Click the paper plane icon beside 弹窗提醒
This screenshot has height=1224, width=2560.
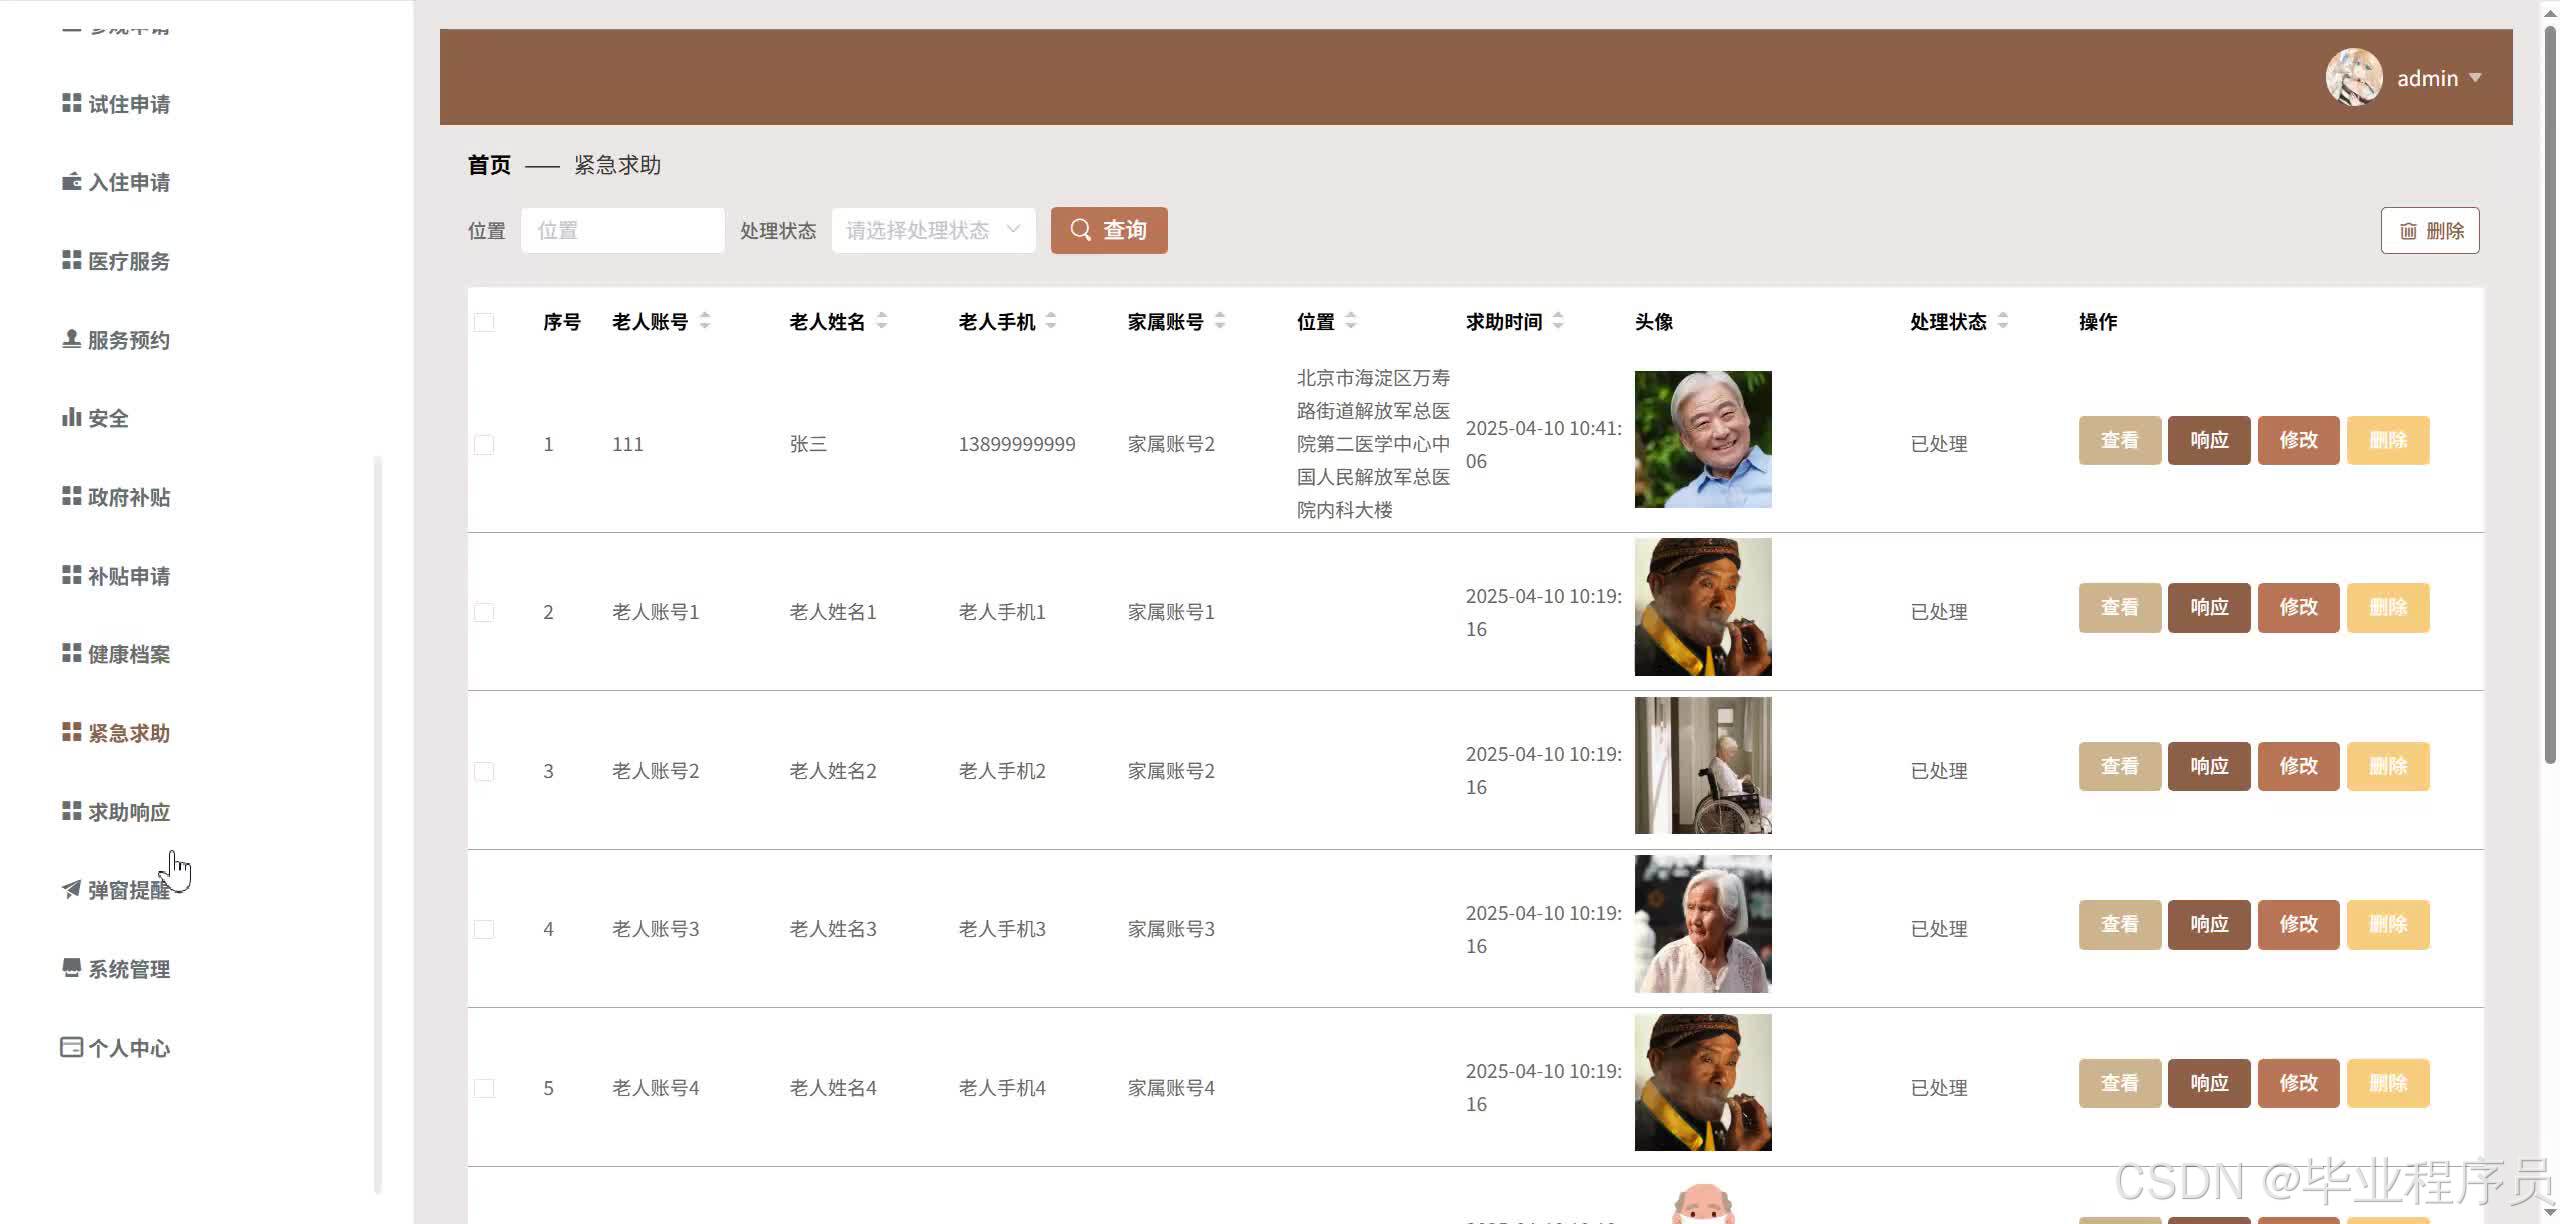pyautogui.click(x=71, y=889)
